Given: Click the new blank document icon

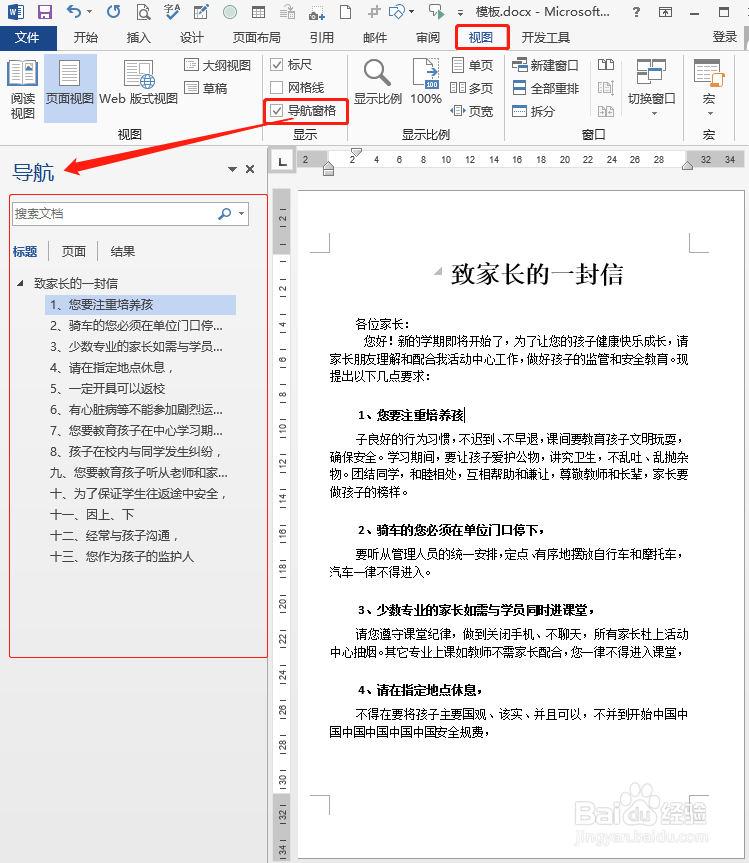Looking at the screenshot, I should click(345, 12).
